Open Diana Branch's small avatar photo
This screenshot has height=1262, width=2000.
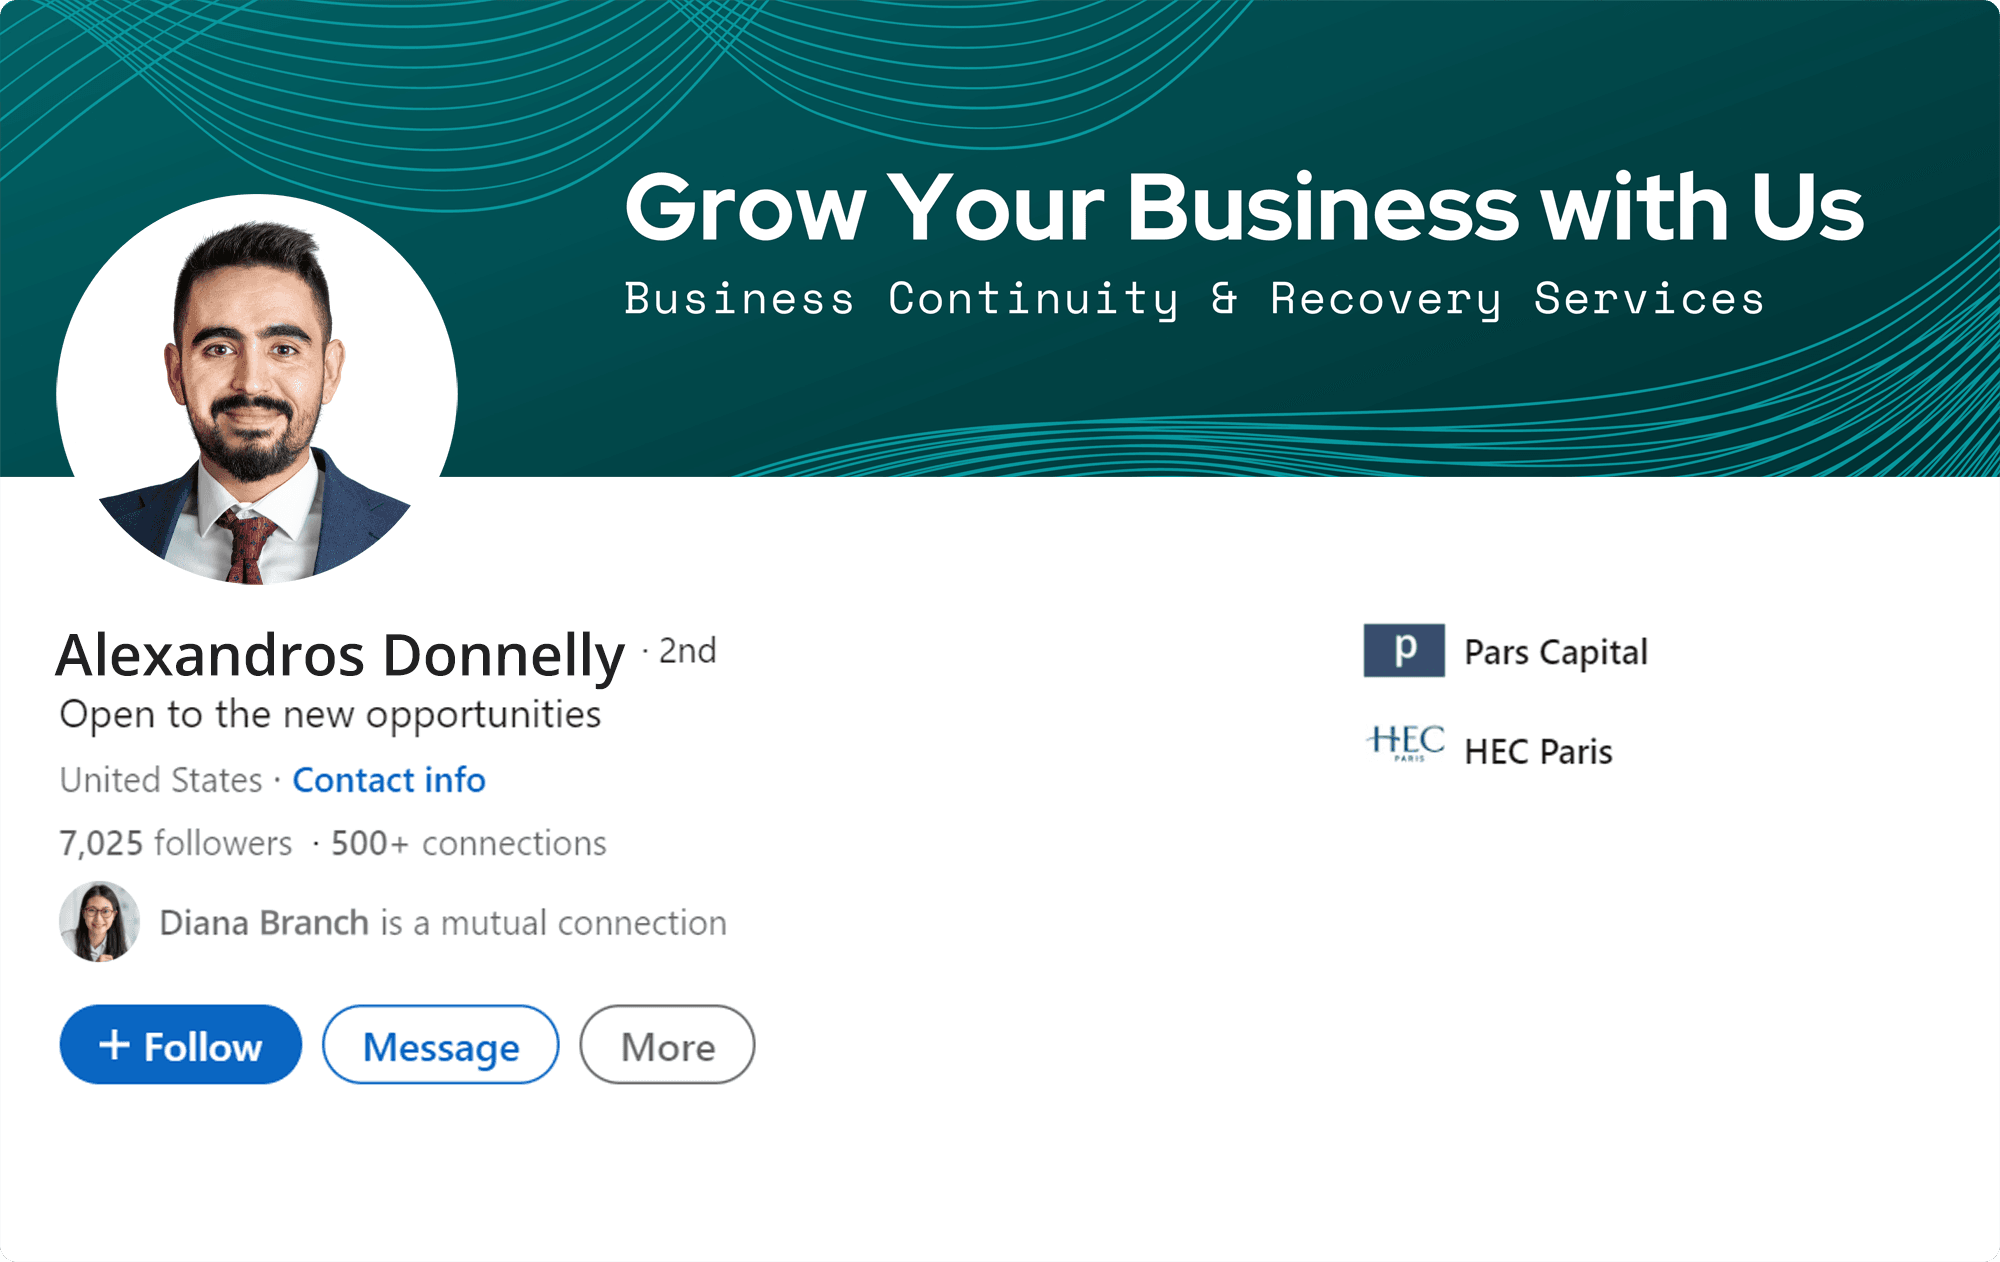tap(99, 921)
